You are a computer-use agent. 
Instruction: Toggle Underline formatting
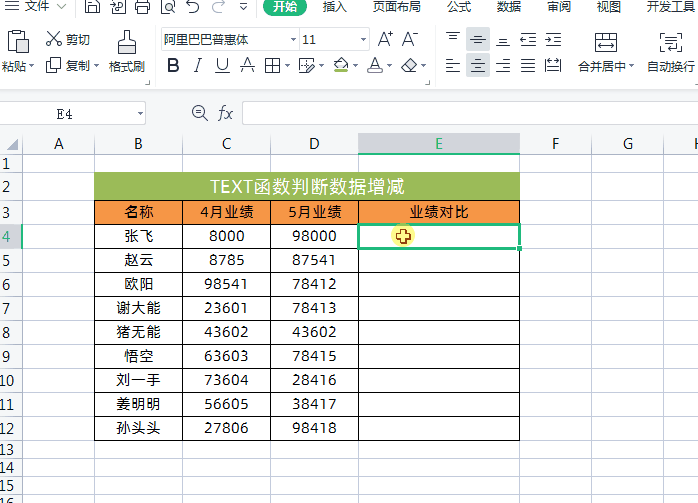coord(222,66)
